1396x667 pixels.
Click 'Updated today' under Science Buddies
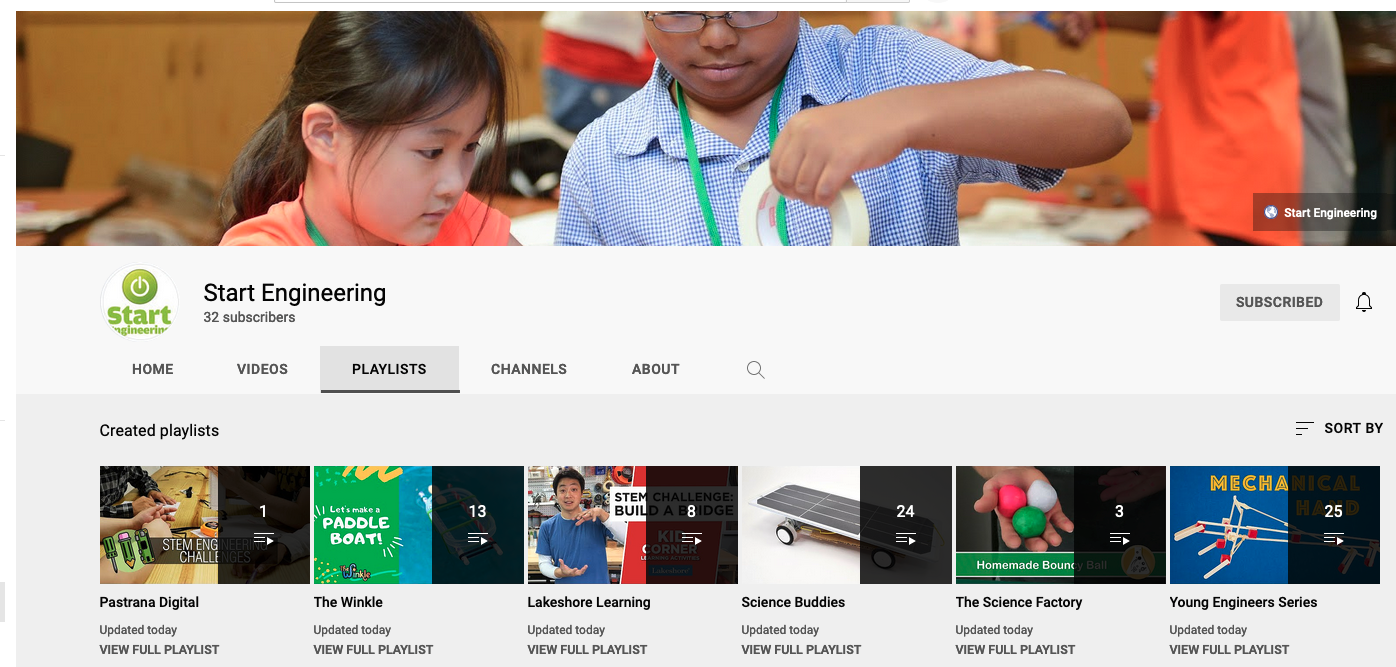pos(780,630)
